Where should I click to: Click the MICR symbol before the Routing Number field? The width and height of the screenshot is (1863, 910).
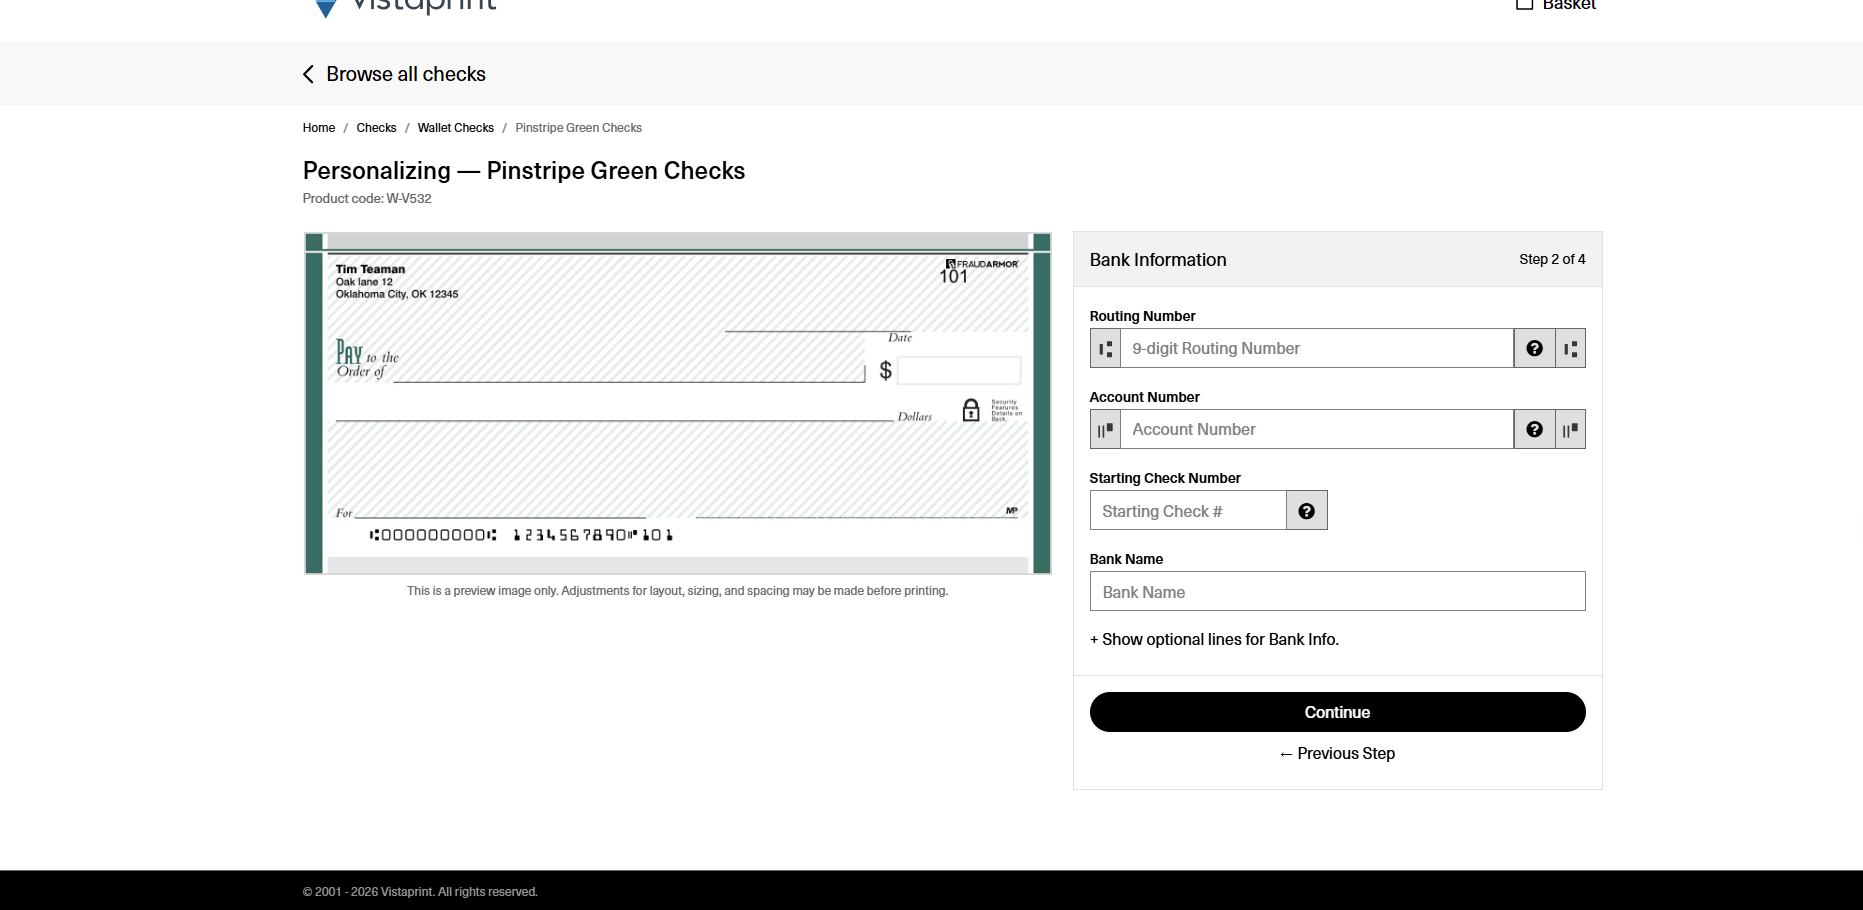1105,348
